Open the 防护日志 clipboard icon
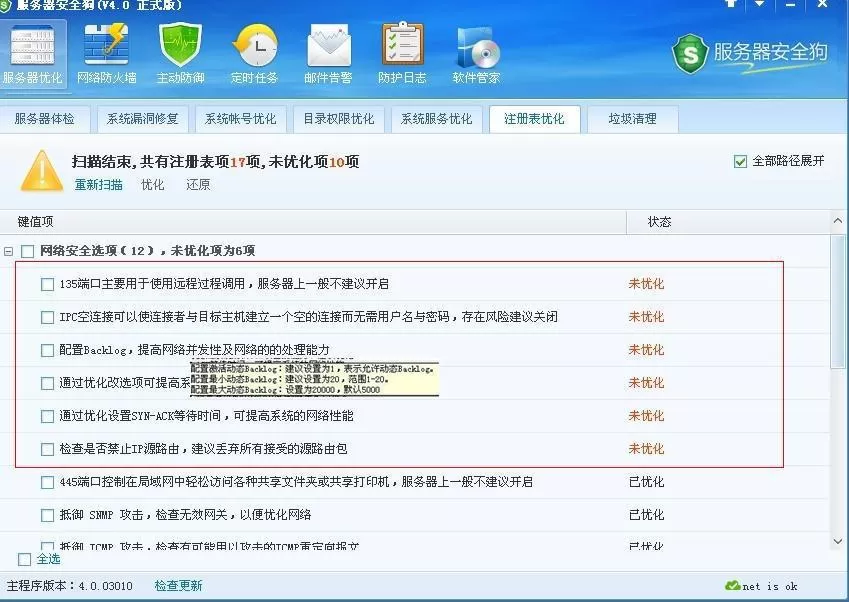The image size is (849, 602). tap(402, 54)
